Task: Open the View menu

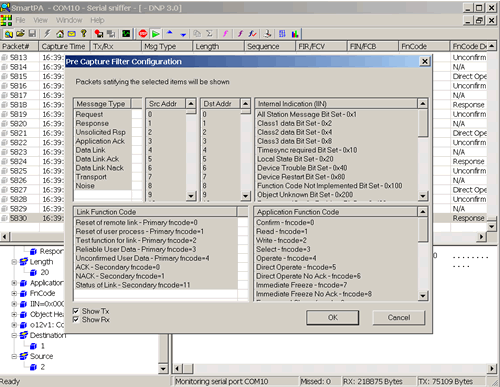Action: click(40, 20)
